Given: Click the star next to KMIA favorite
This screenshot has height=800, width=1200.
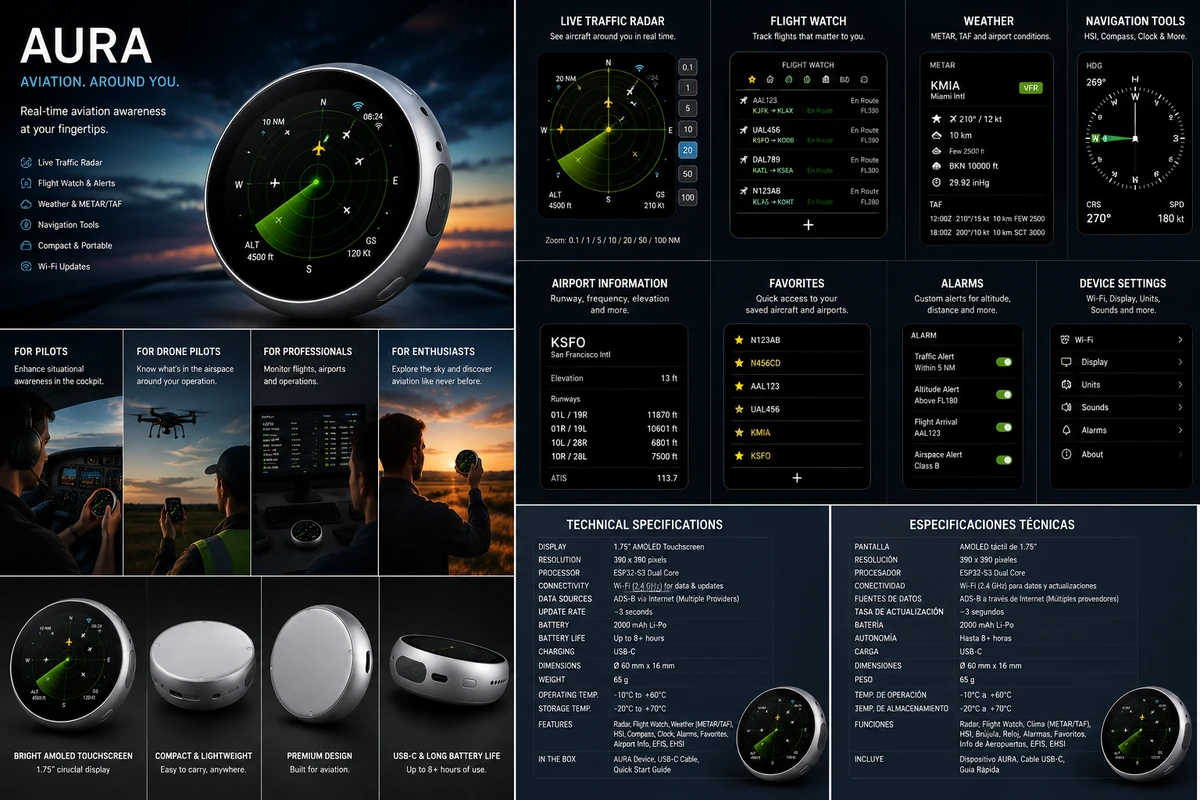Looking at the screenshot, I should click(x=739, y=432).
